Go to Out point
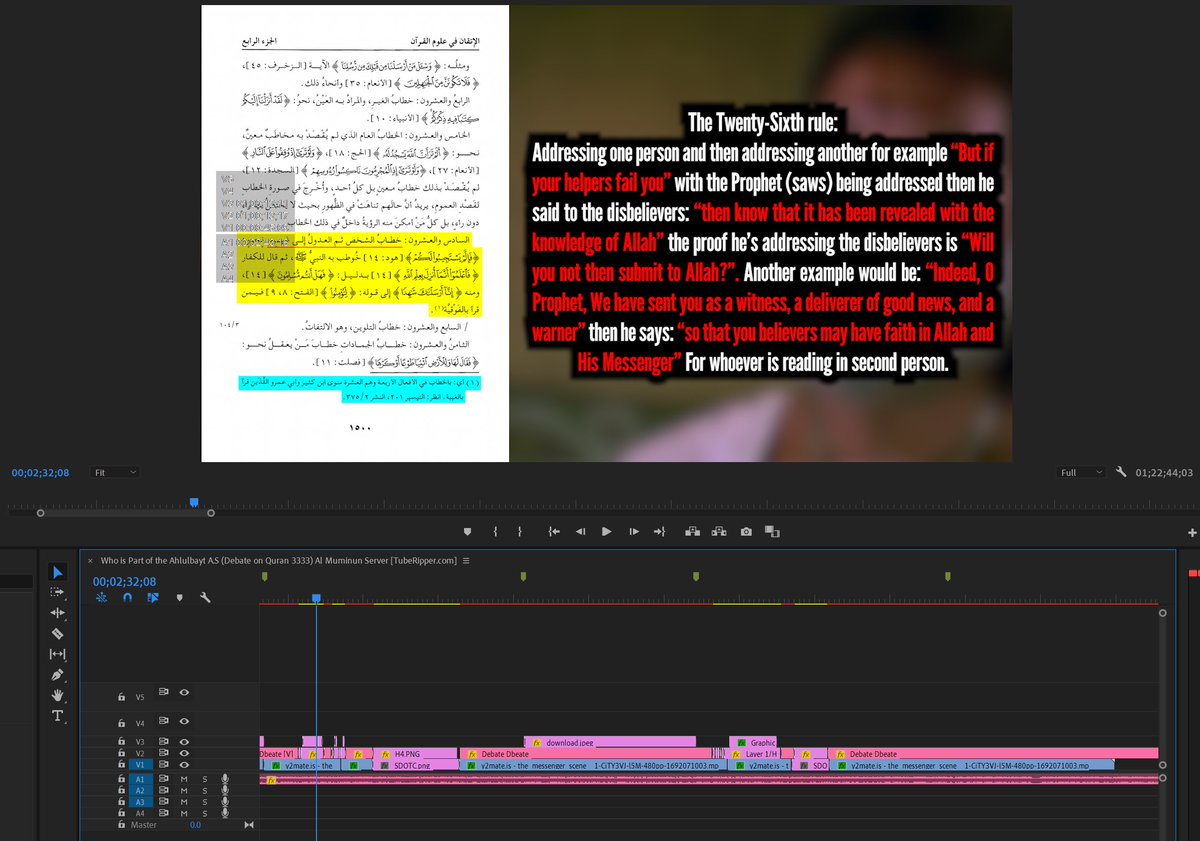 (x=659, y=532)
